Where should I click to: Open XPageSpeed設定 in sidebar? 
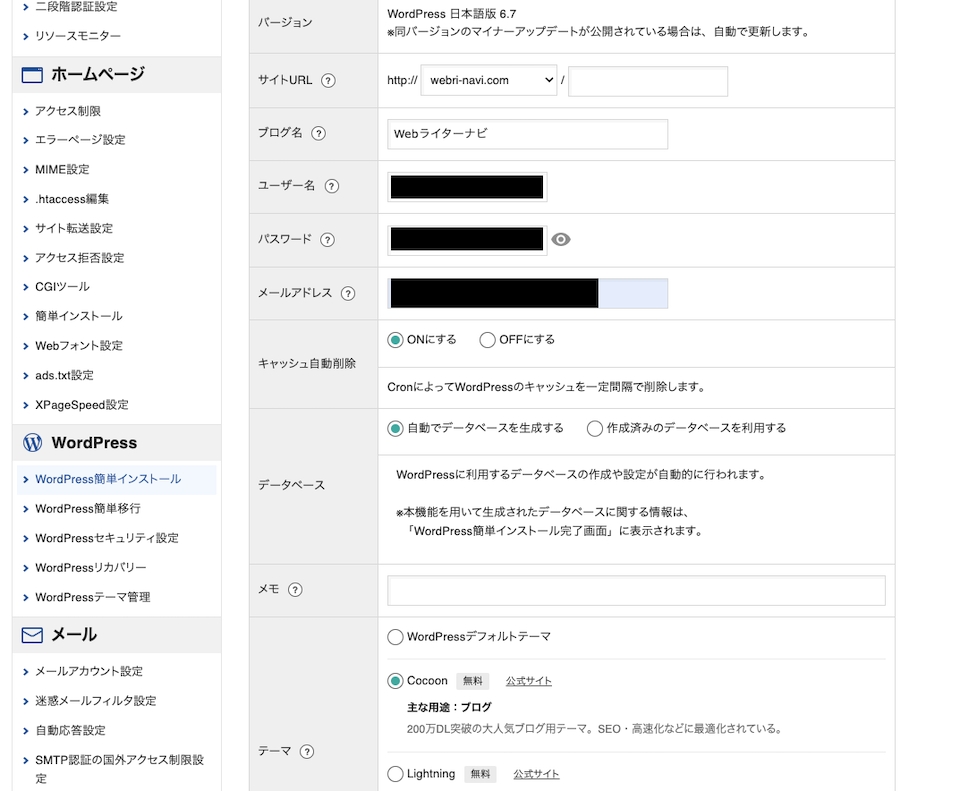(x=82, y=405)
